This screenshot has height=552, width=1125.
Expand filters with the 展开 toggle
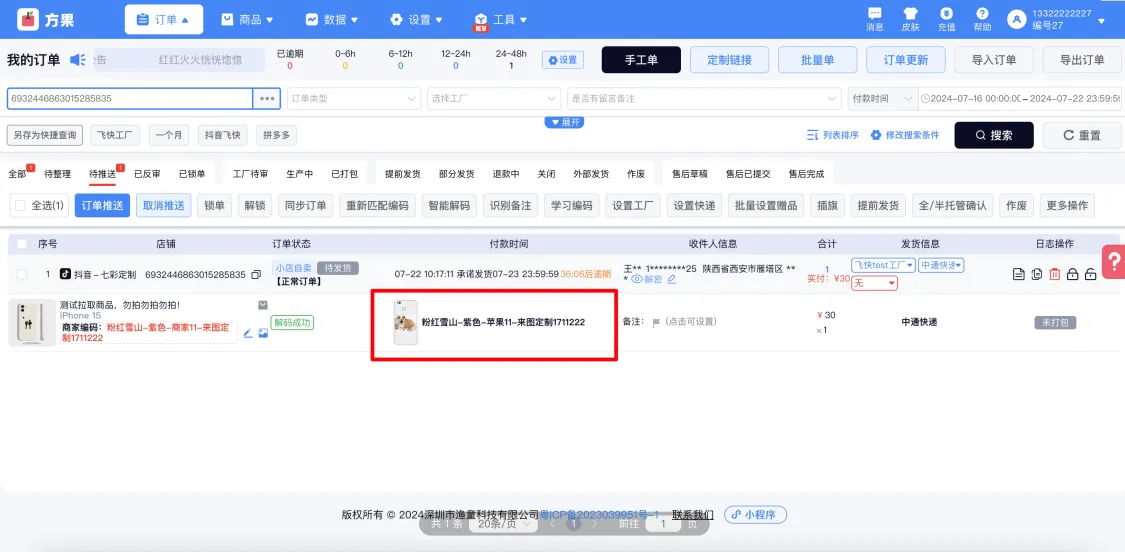tap(564, 122)
